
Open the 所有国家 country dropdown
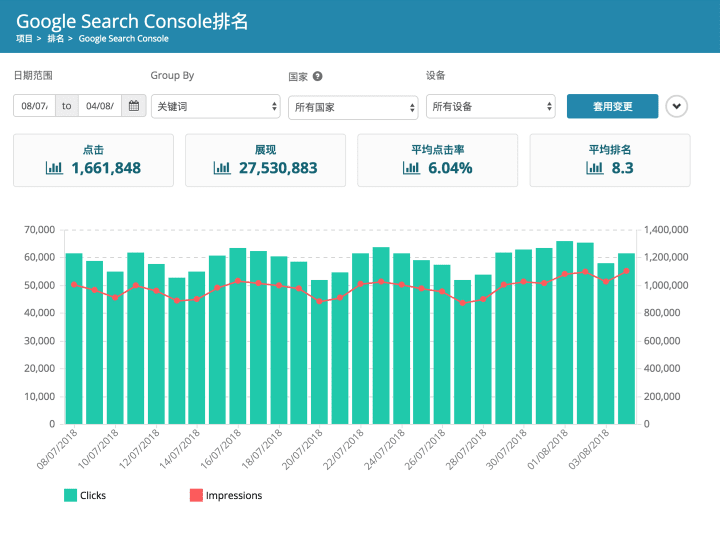[x=353, y=107]
